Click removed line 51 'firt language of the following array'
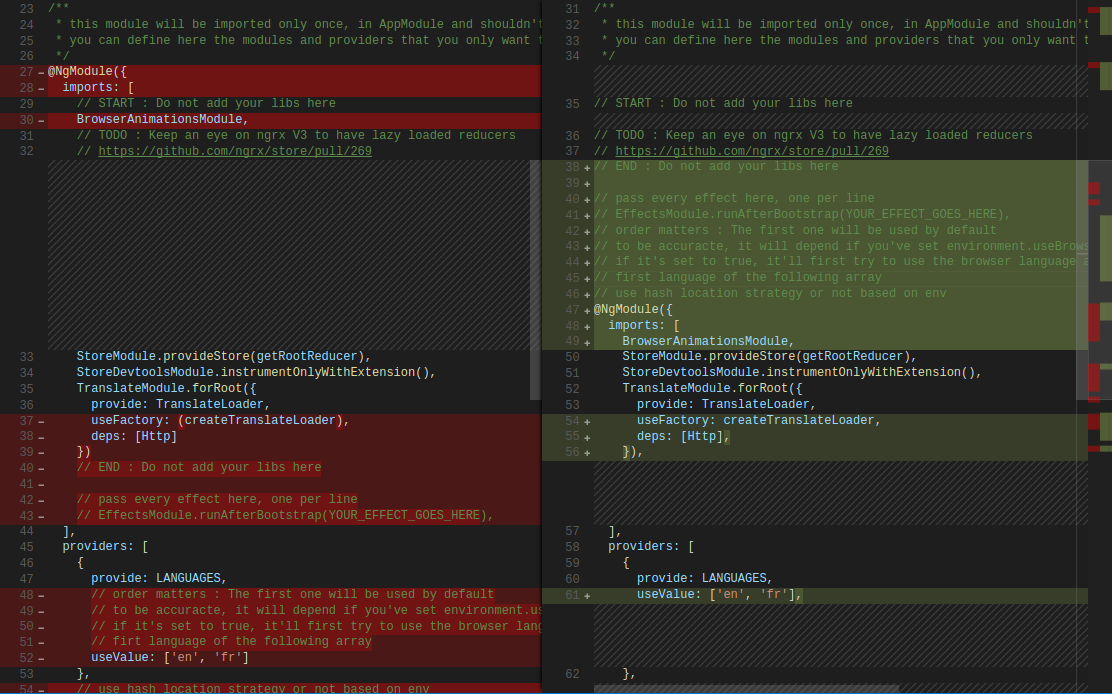Image resolution: width=1112 pixels, height=694 pixels. pyautogui.click(x=231, y=642)
